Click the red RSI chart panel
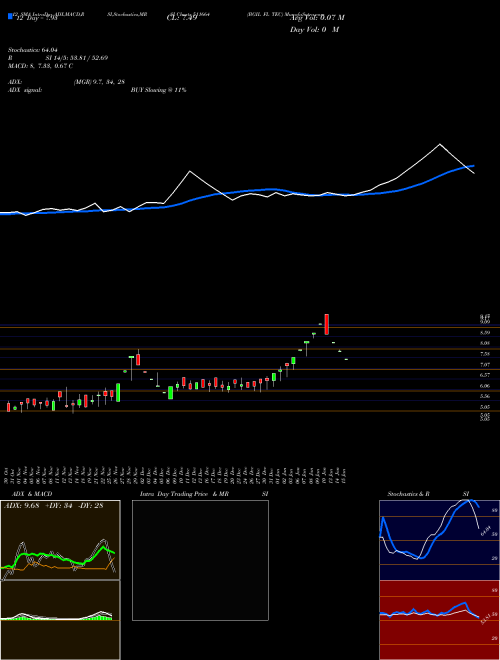The width and height of the screenshot is (500, 660). pyautogui.click(x=439, y=620)
